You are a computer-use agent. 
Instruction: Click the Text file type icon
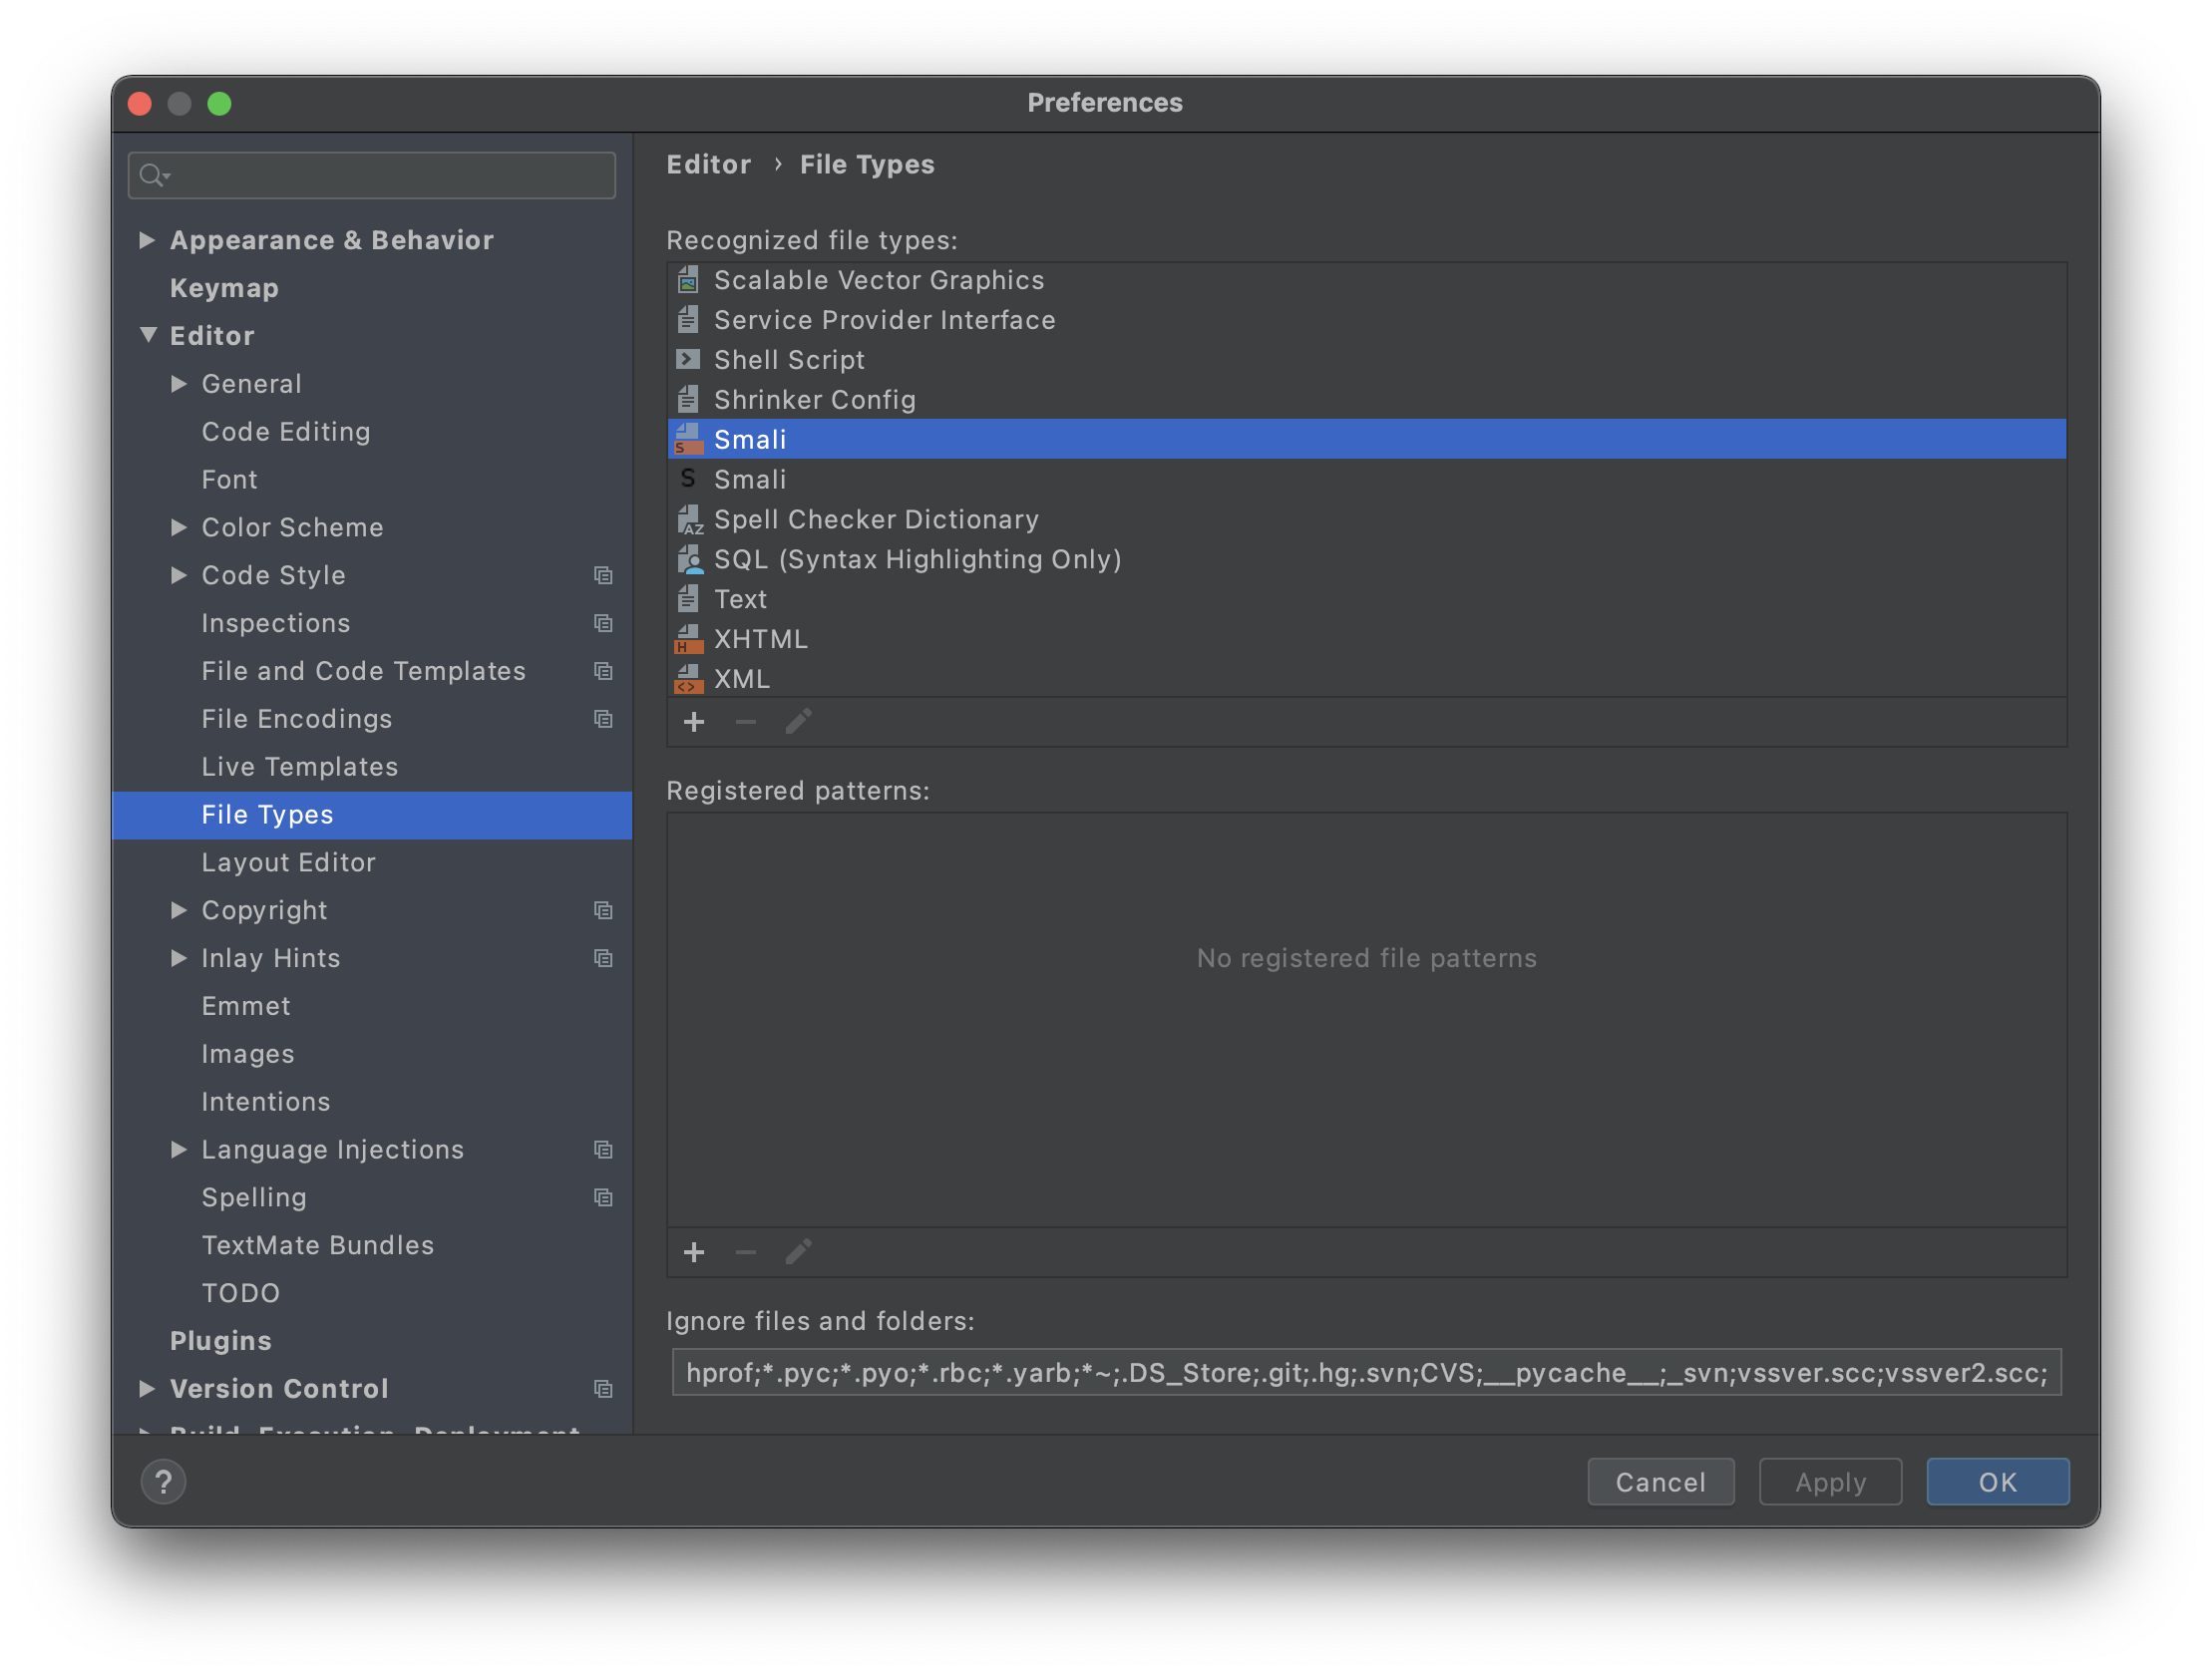coord(688,599)
